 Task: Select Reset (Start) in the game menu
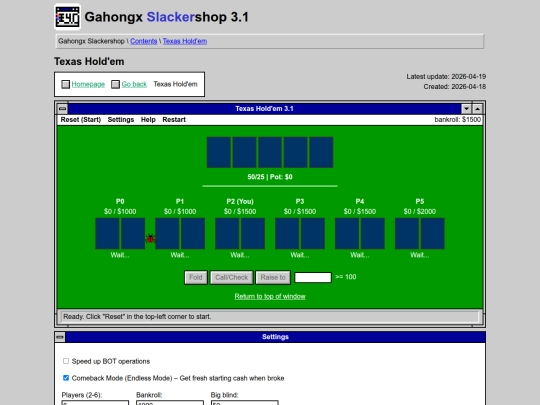click(81, 120)
